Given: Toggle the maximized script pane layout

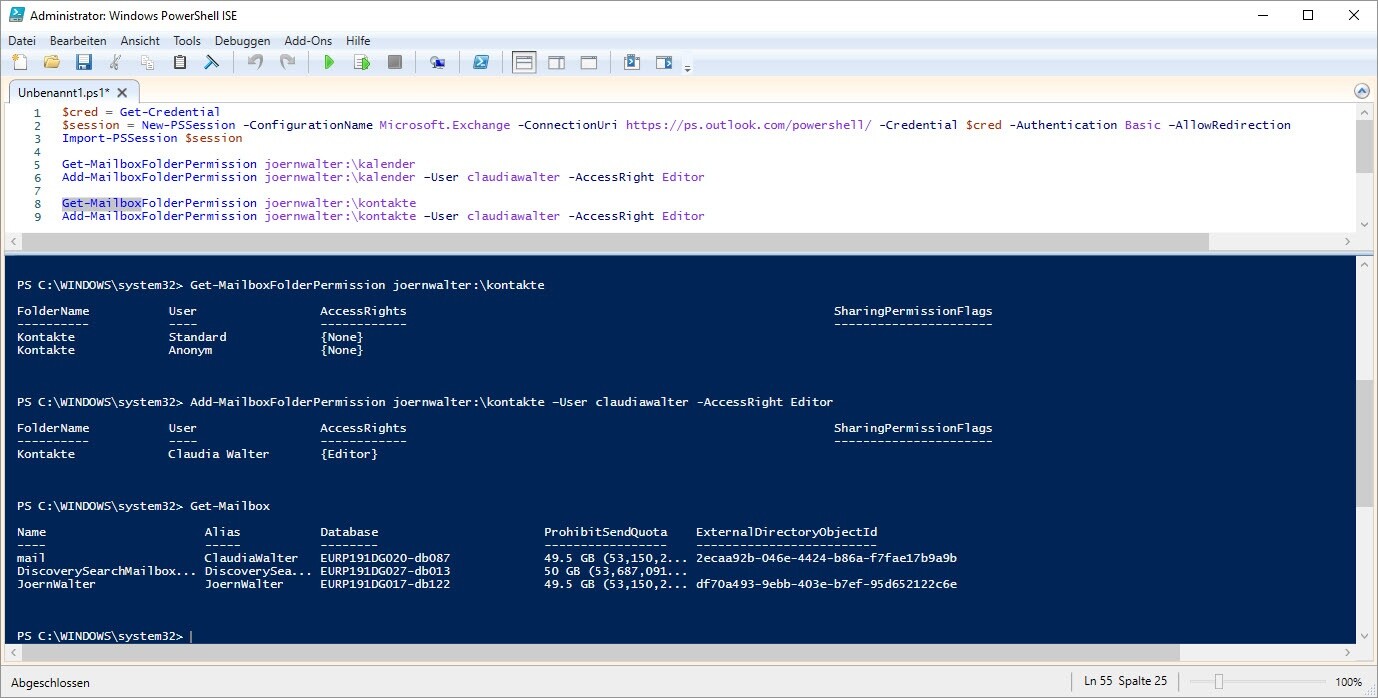Looking at the screenshot, I should [589, 63].
